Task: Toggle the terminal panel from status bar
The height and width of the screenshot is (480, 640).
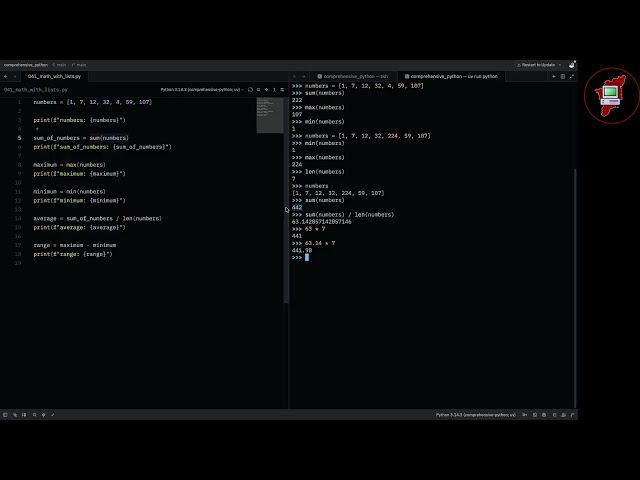Action: [535, 415]
